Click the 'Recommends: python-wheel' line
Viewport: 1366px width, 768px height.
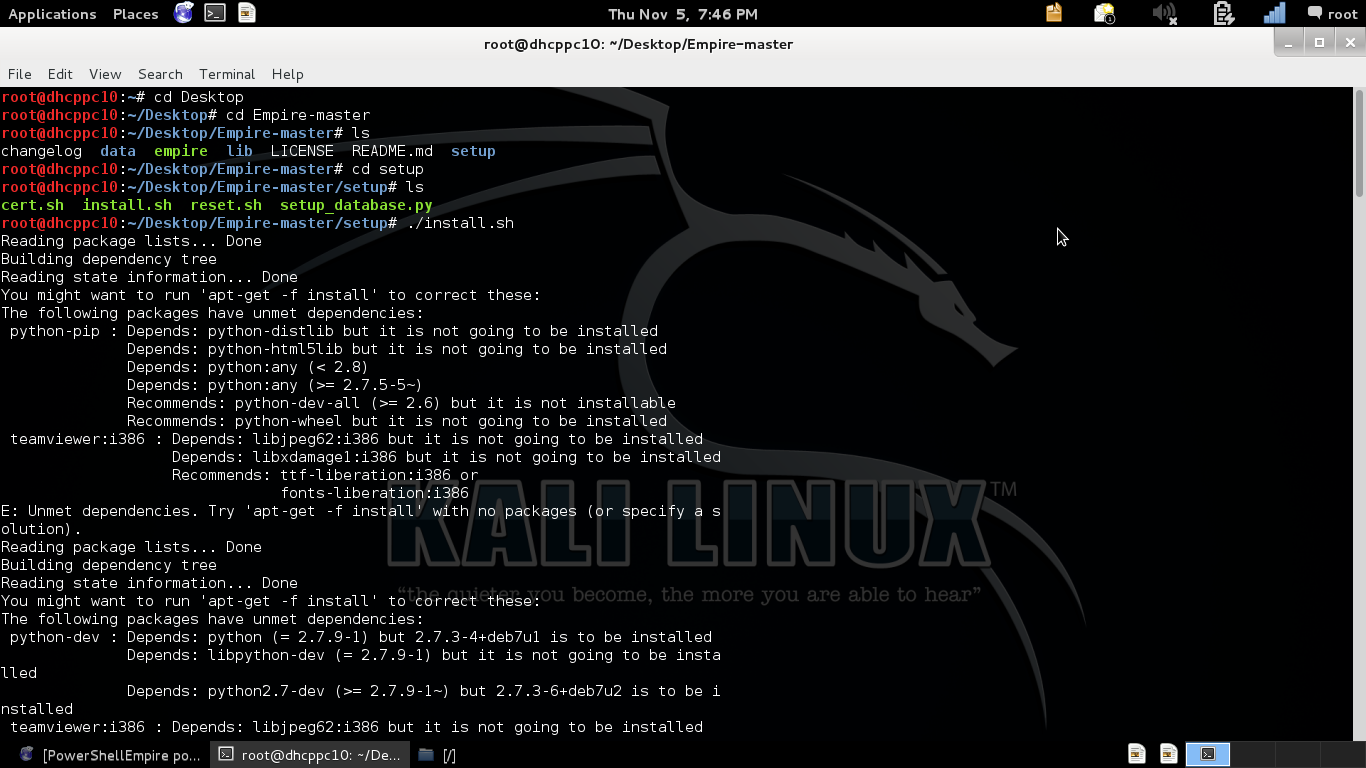tap(397, 421)
